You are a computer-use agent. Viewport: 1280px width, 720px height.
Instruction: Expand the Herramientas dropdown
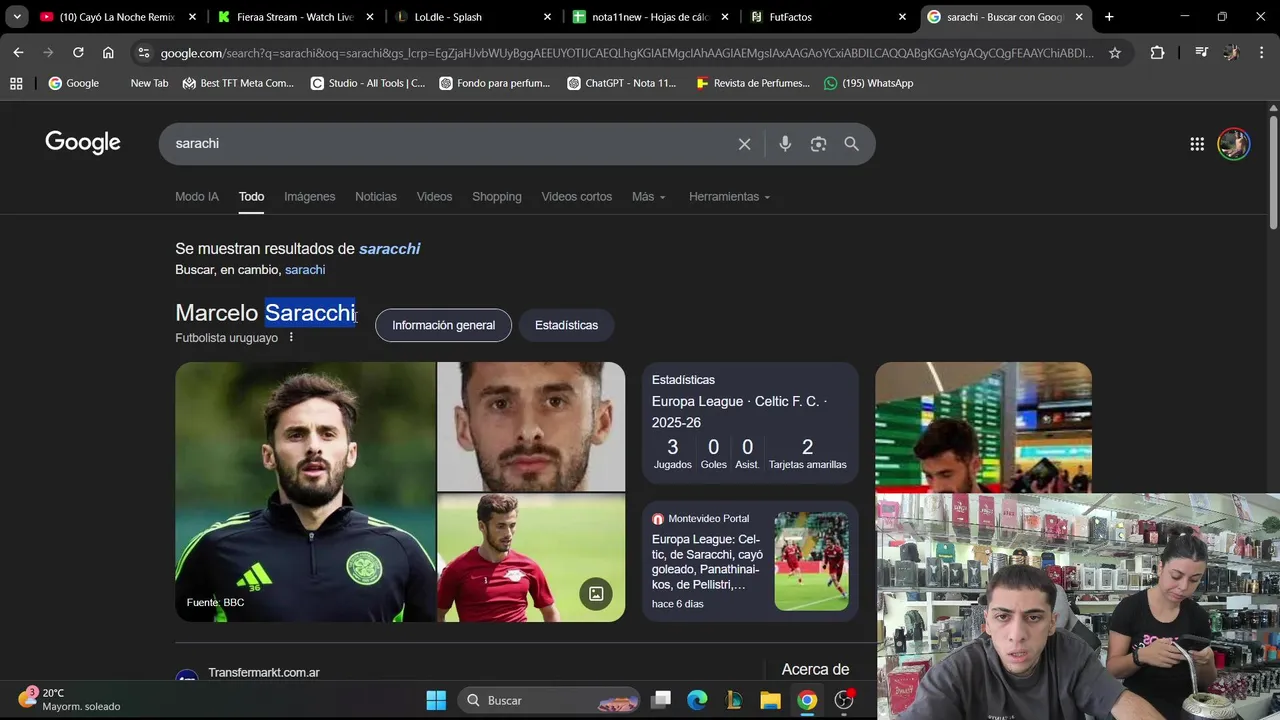pyautogui.click(x=729, y=197)
